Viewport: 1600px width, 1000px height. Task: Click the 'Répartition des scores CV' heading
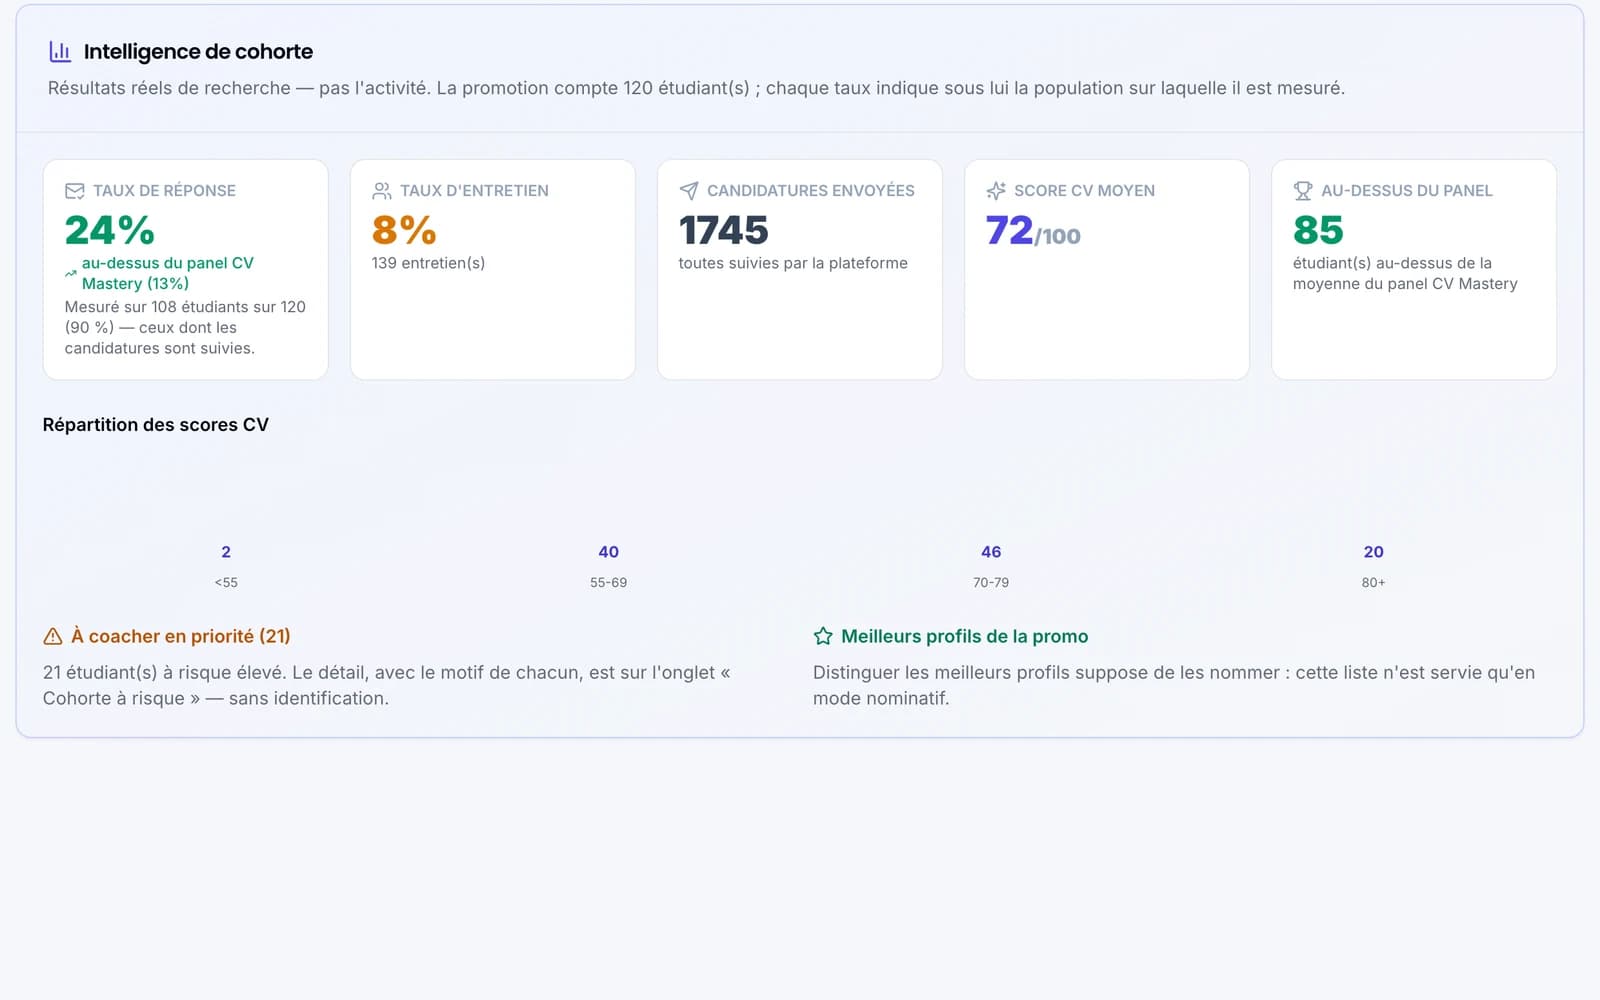156,425
